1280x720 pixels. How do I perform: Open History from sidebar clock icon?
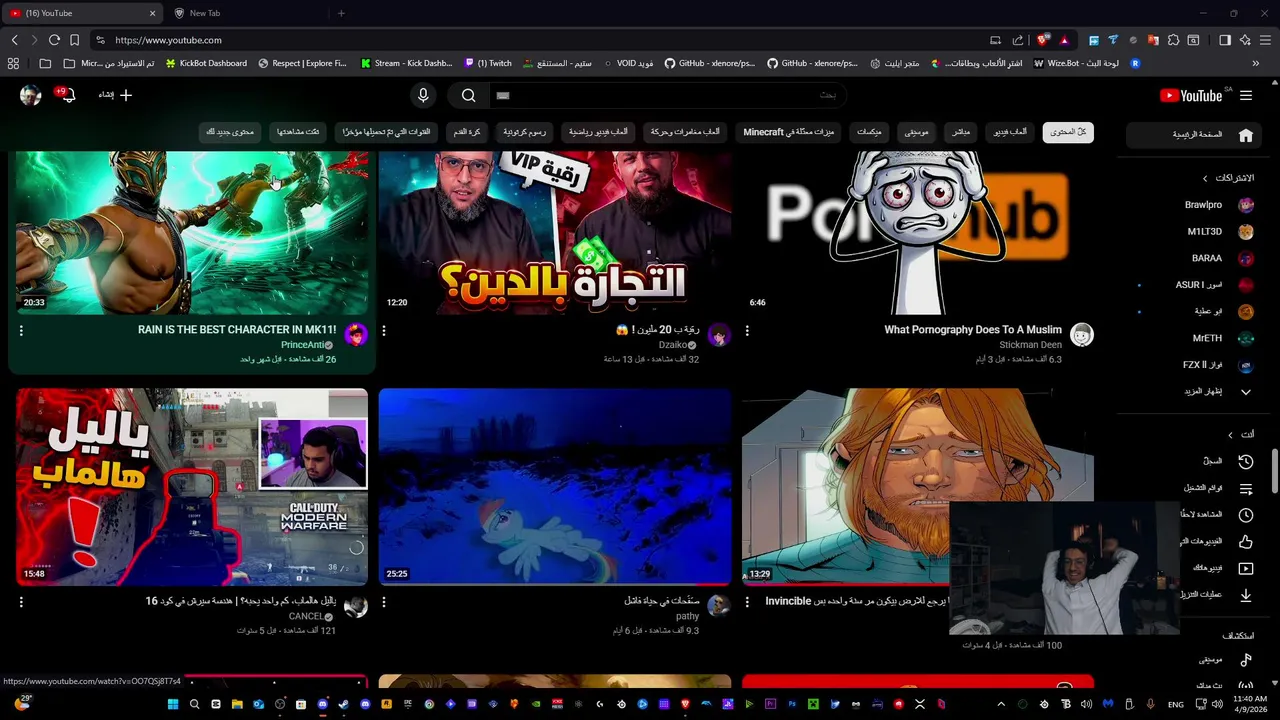[1246, 461]
